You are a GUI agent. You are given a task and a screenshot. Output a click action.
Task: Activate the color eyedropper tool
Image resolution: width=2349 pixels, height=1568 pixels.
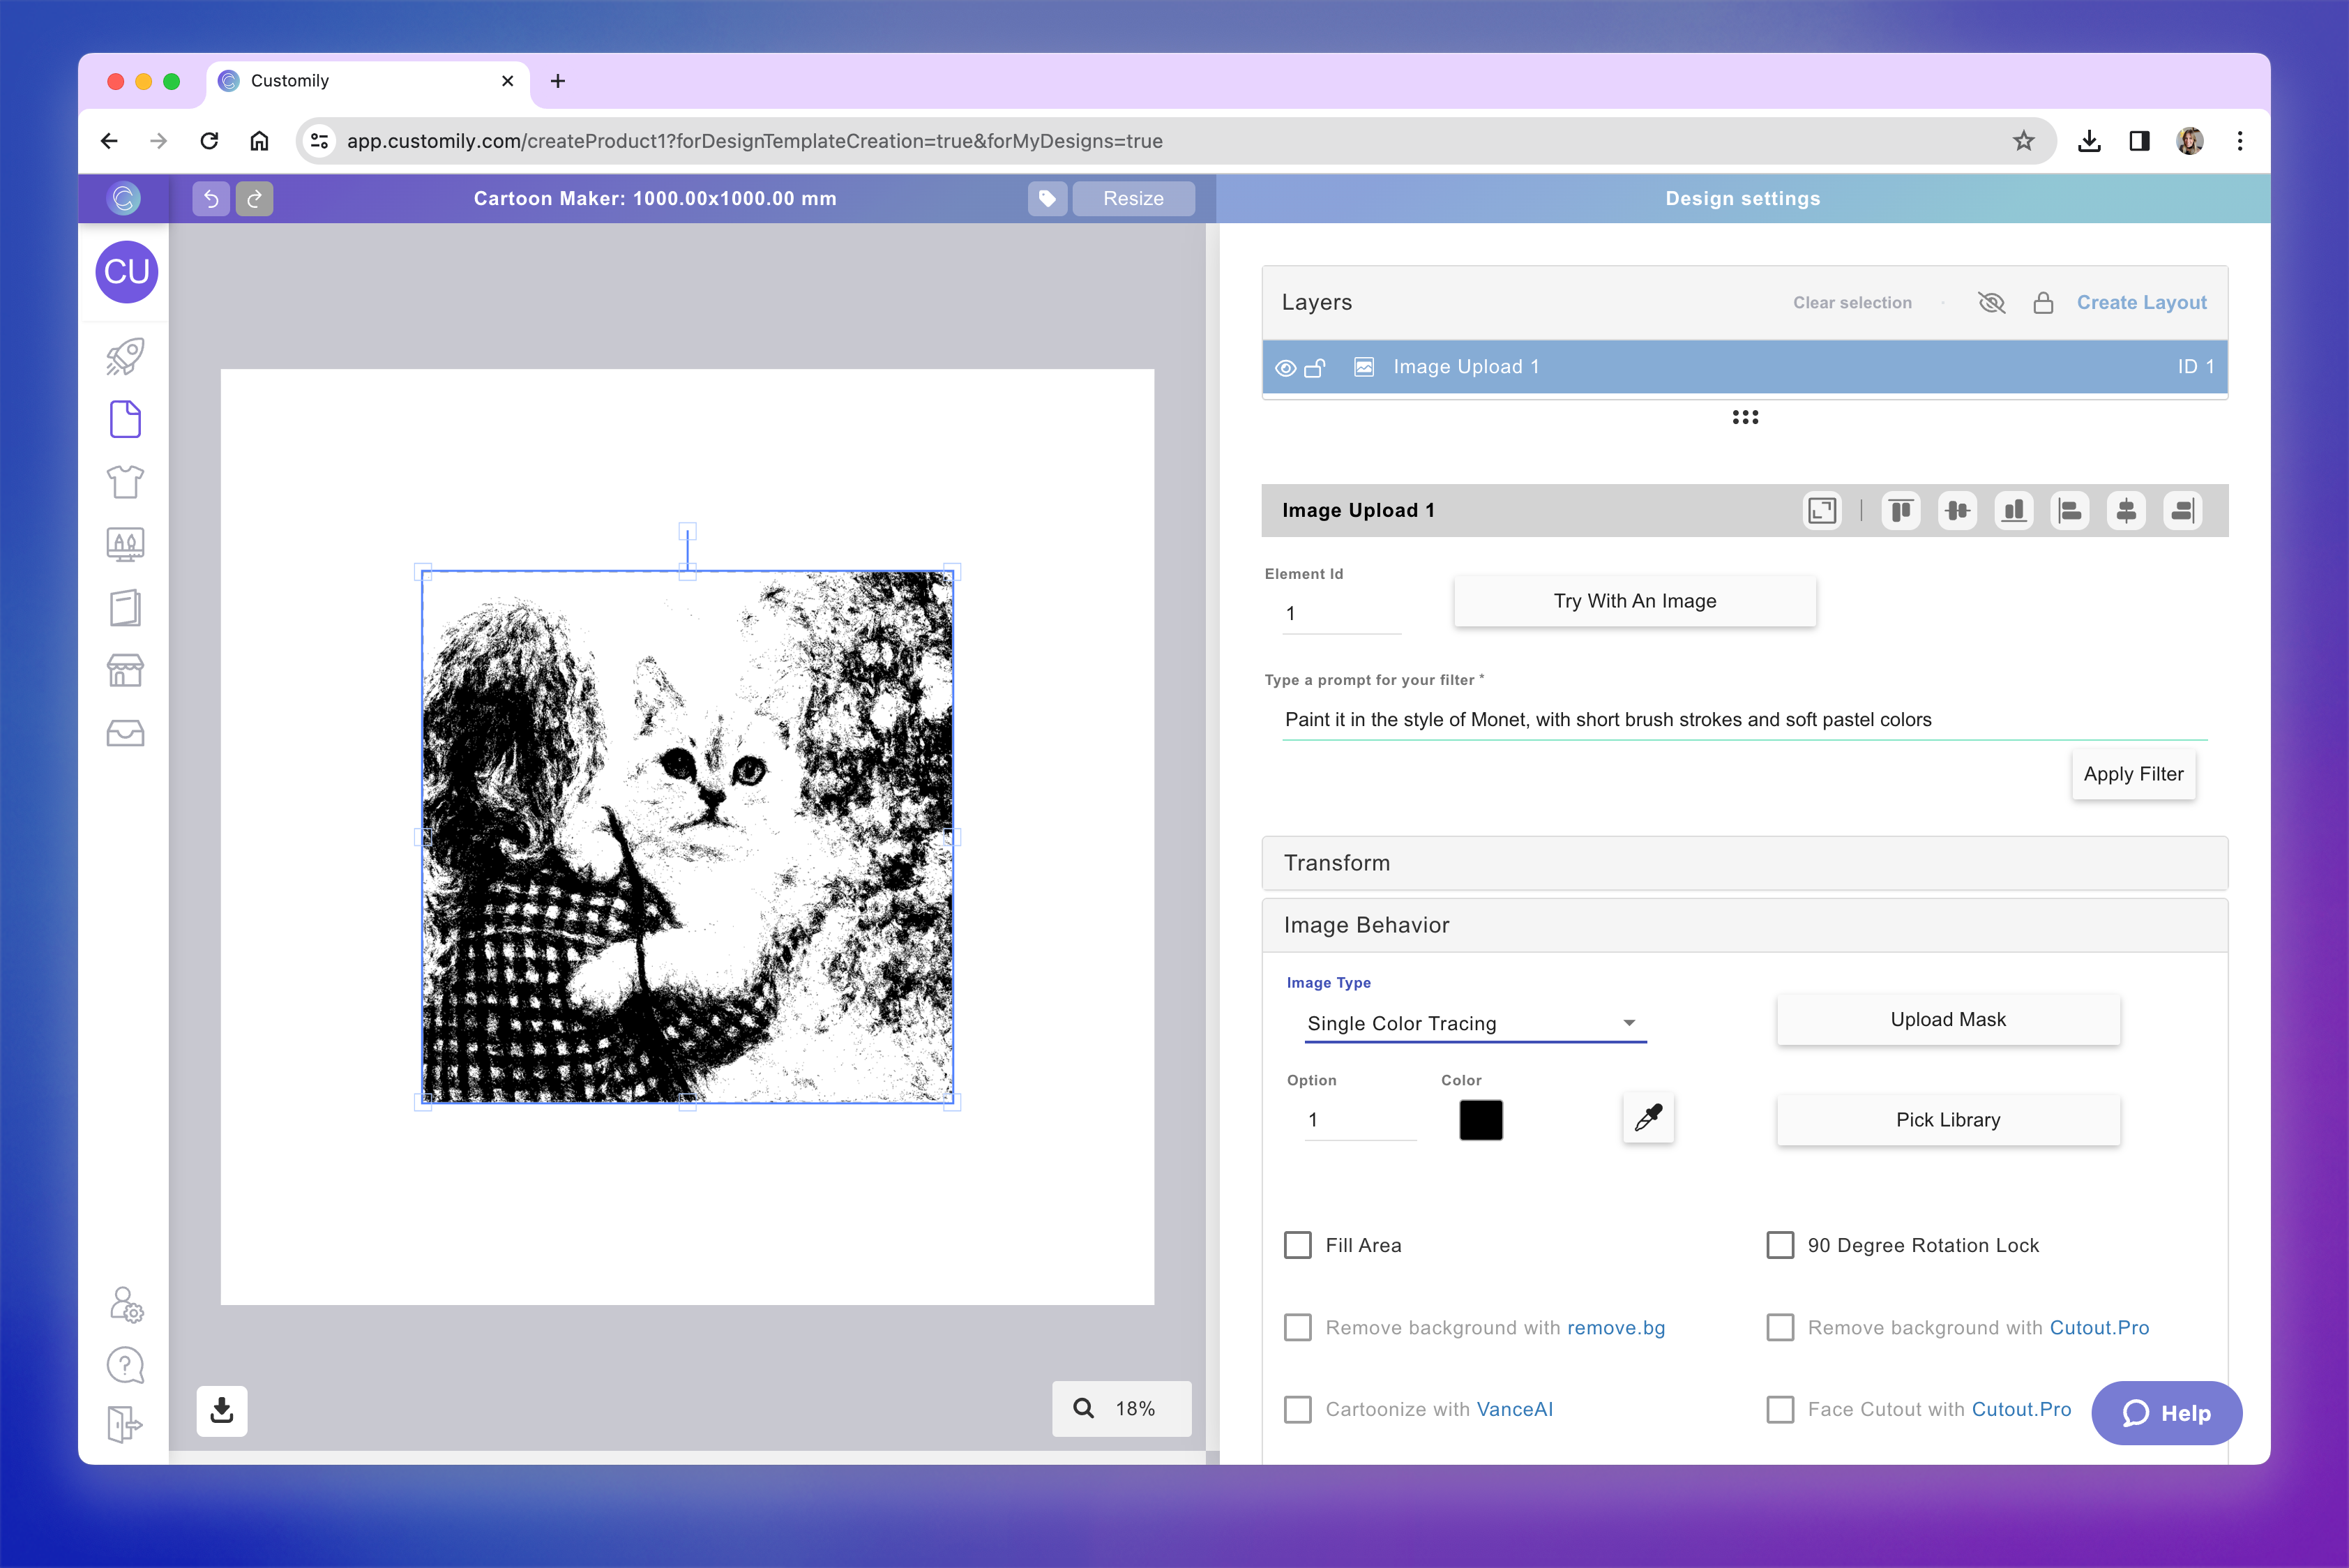tap(1648, 1117)
